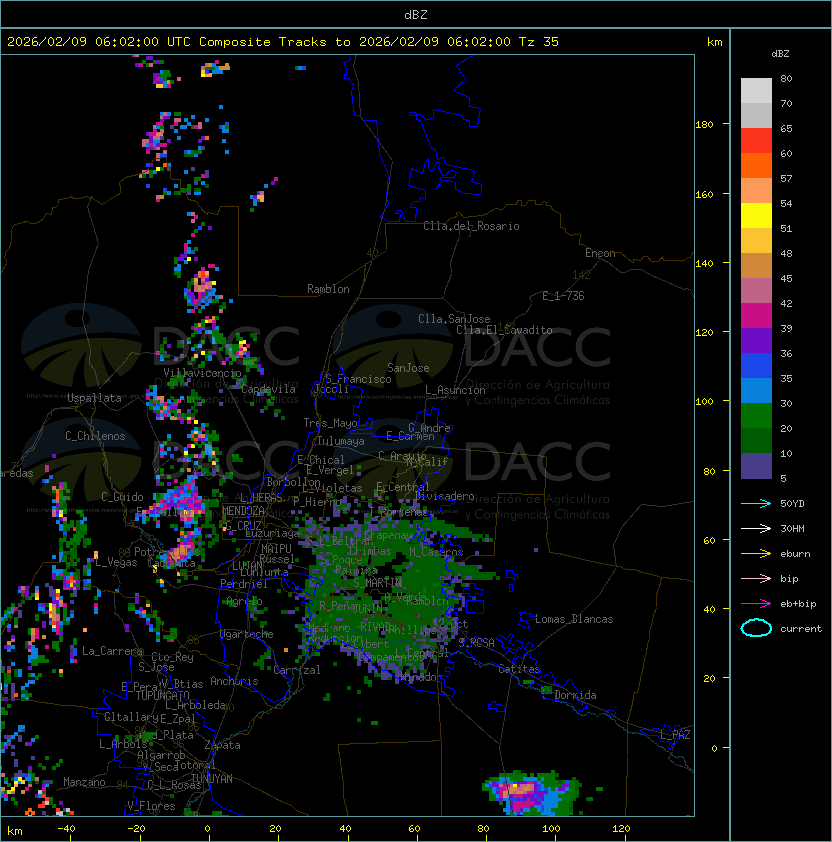The image size is (832, 842).
Task: Click the 'Ugarteche' map label
Action: (247, 634)
